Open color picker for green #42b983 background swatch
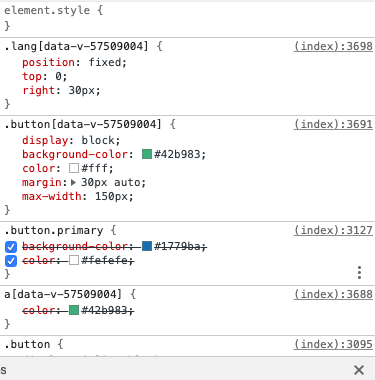Screen dimensions: 375x380 point(147,154)
